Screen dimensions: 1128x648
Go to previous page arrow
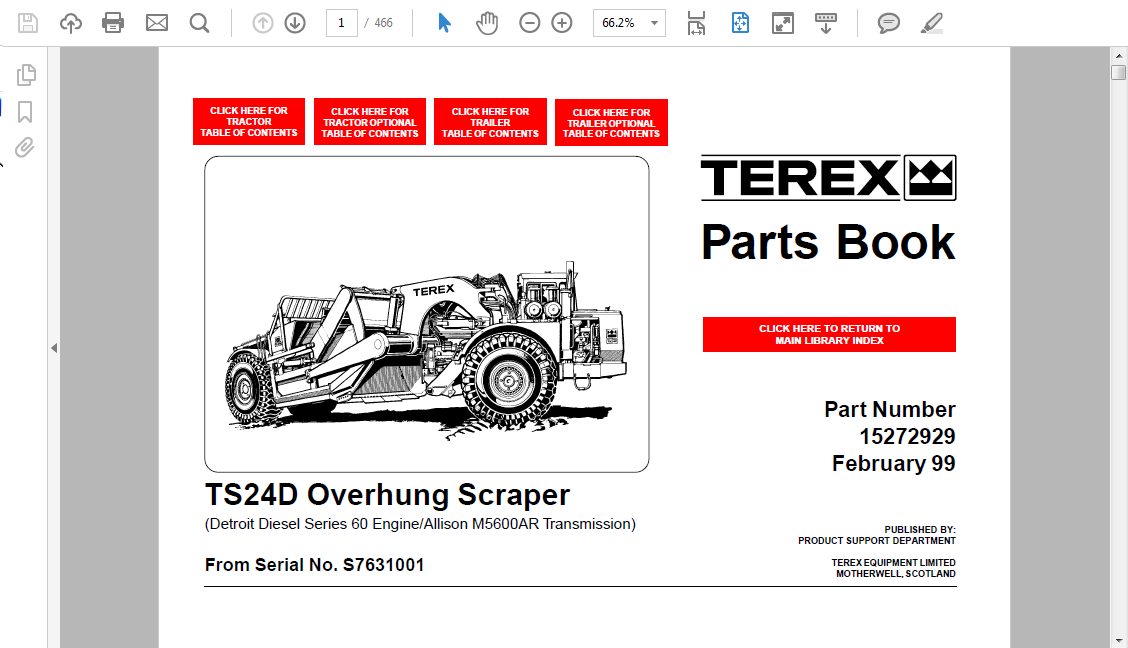(263, 23)
